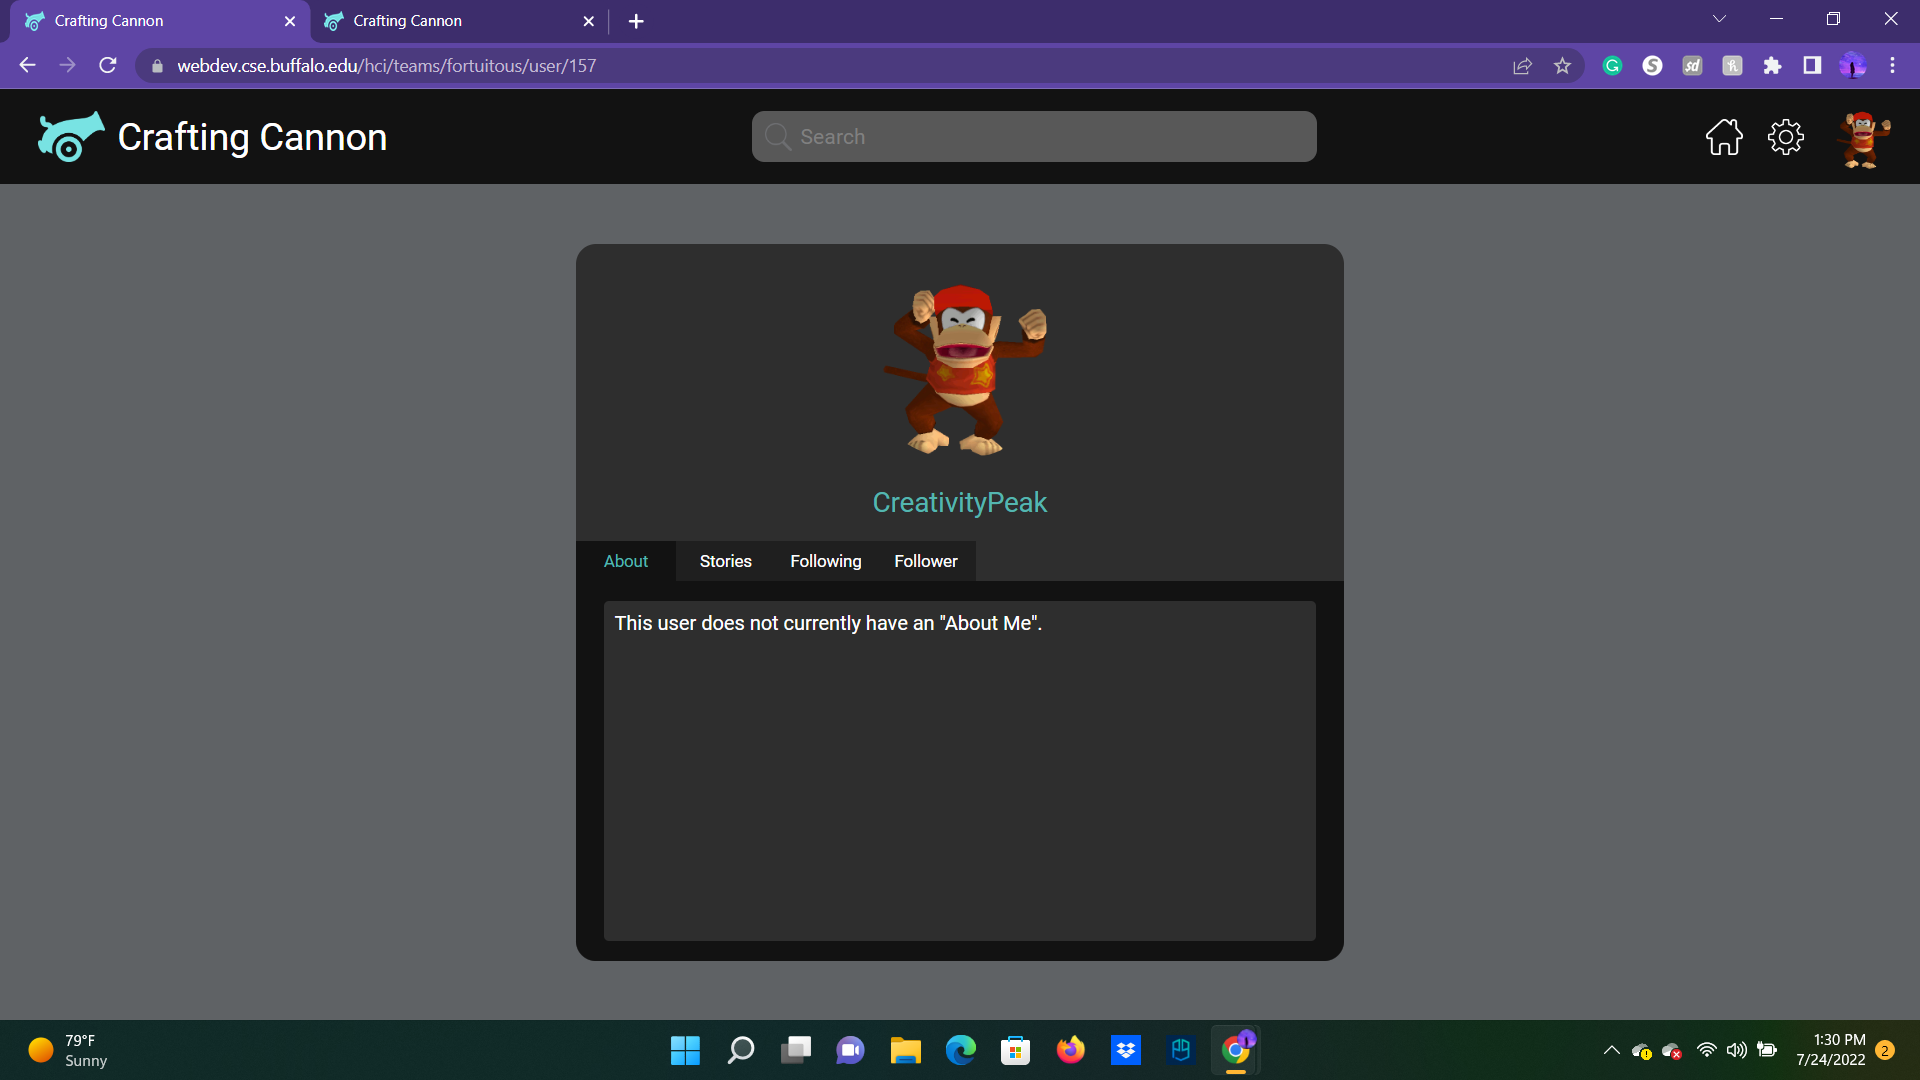Launch Firefox from taskbar
The width and height of the screenshot is (1920, 1080).
(1071, 1050)
